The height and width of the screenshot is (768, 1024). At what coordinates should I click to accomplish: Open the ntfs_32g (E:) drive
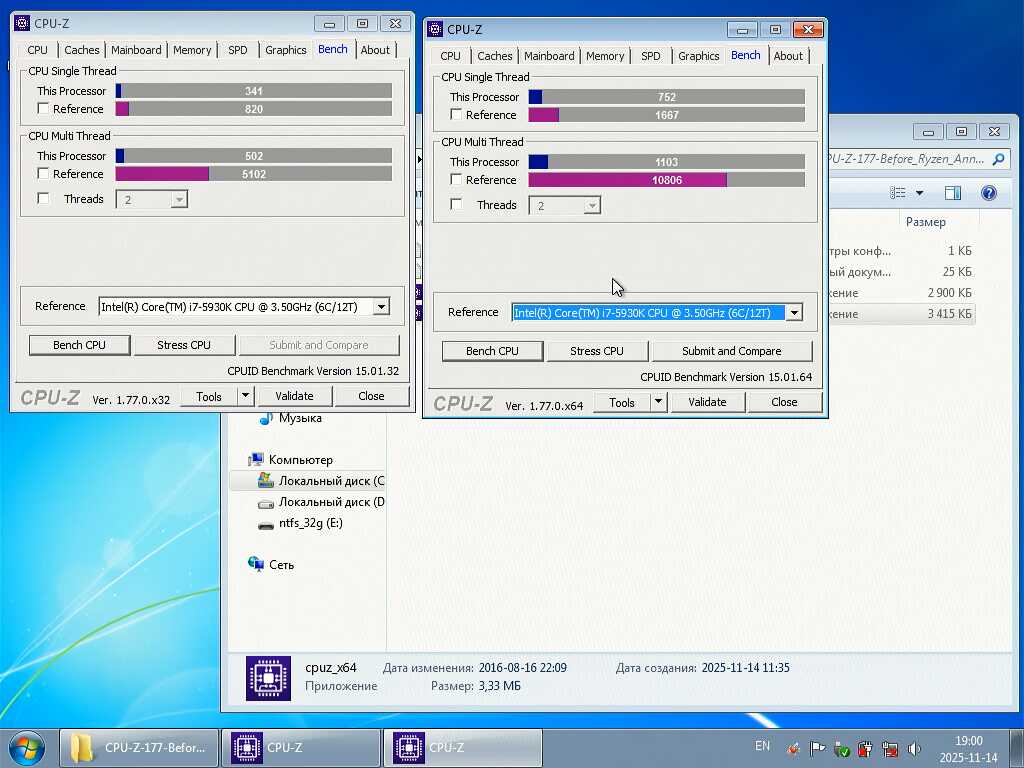coord(300,522)
